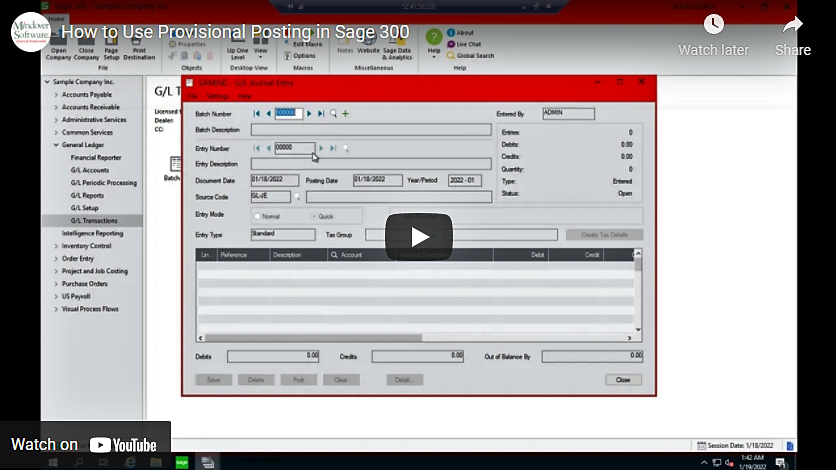Screen dimensions: 836x470
Task: Click Options in Macros group
Action: pos(300,55)
